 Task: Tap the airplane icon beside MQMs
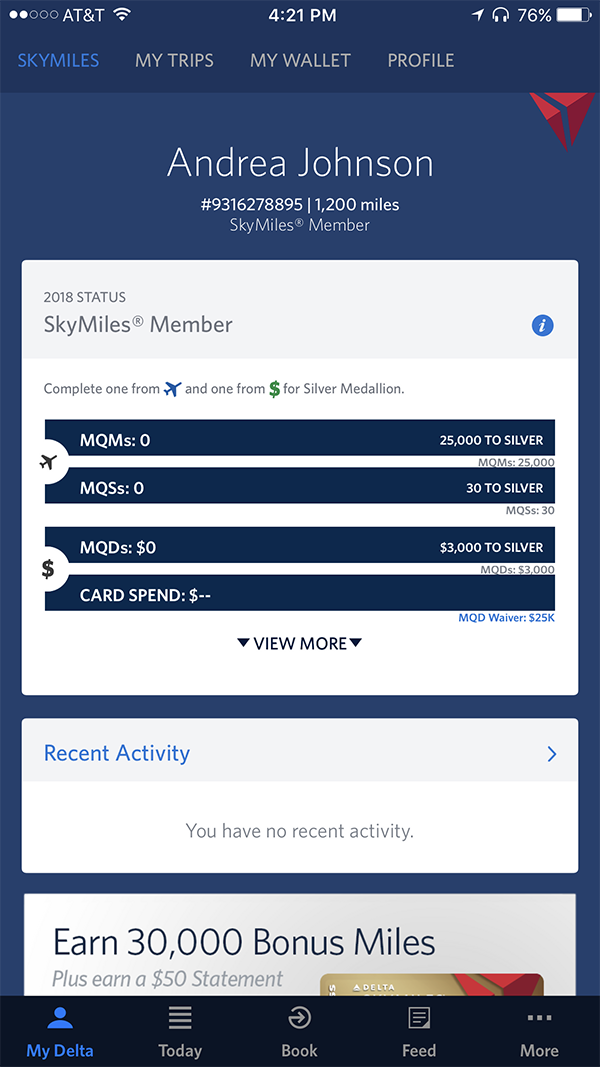[48, 462]
